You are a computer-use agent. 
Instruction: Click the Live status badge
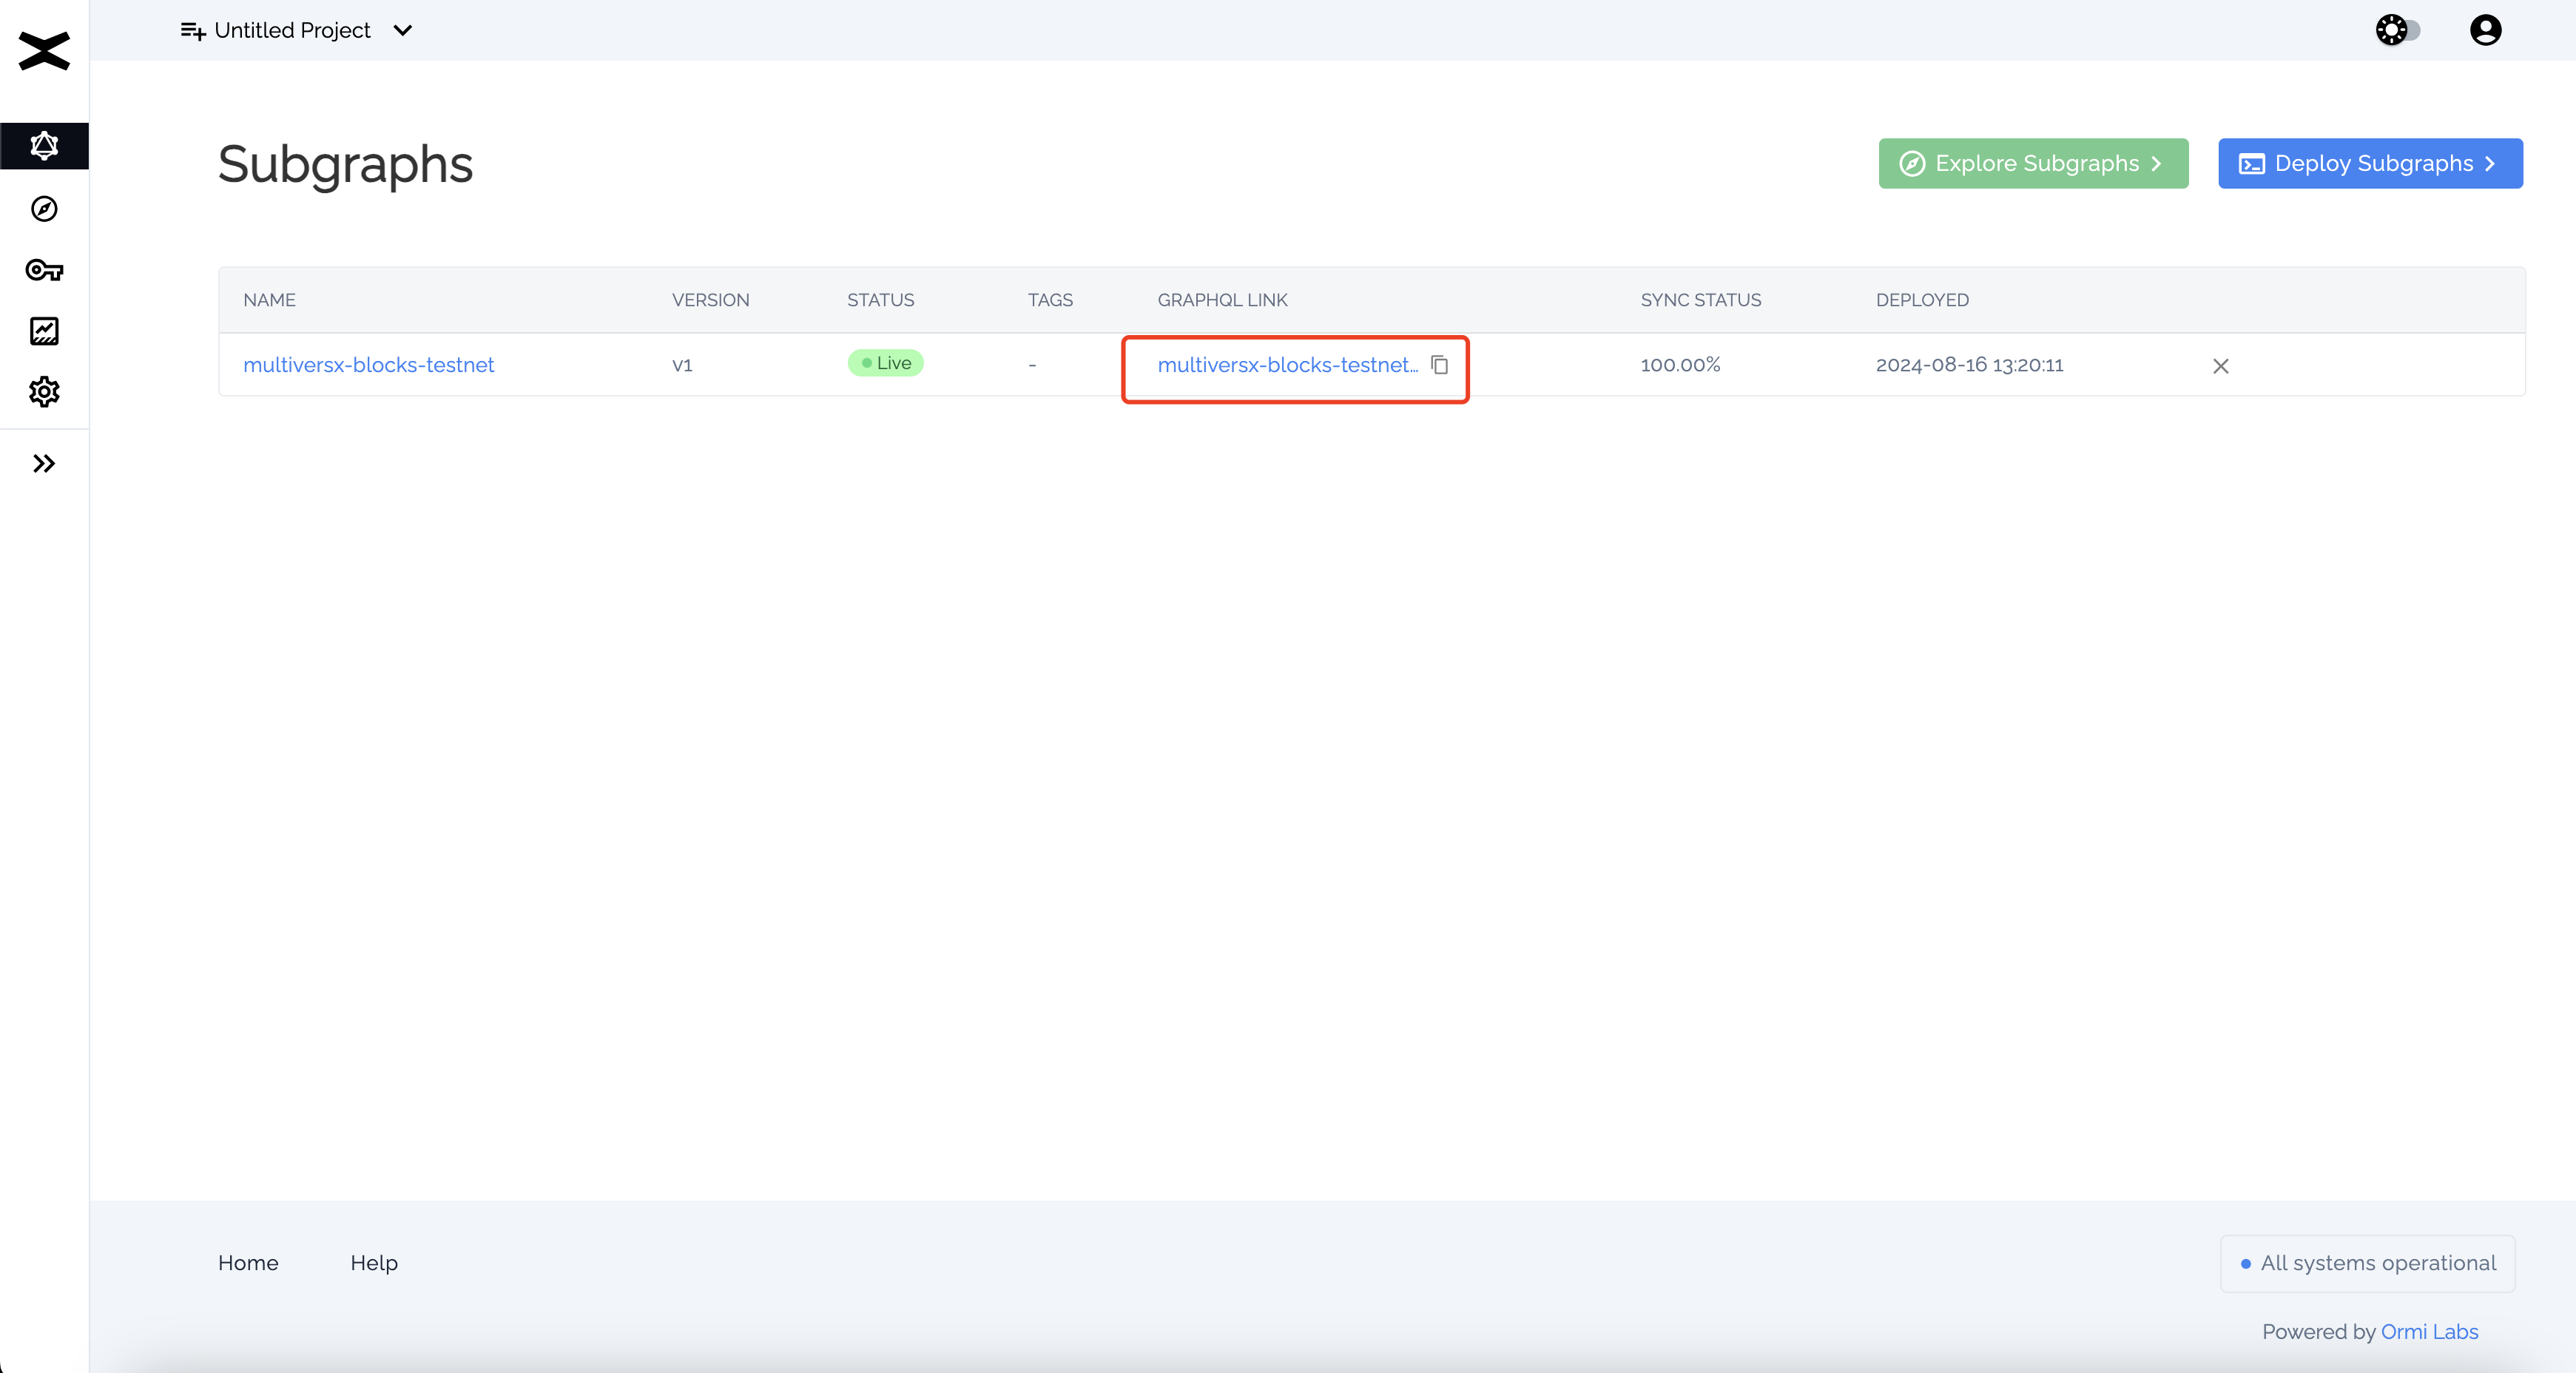(885, 363)
